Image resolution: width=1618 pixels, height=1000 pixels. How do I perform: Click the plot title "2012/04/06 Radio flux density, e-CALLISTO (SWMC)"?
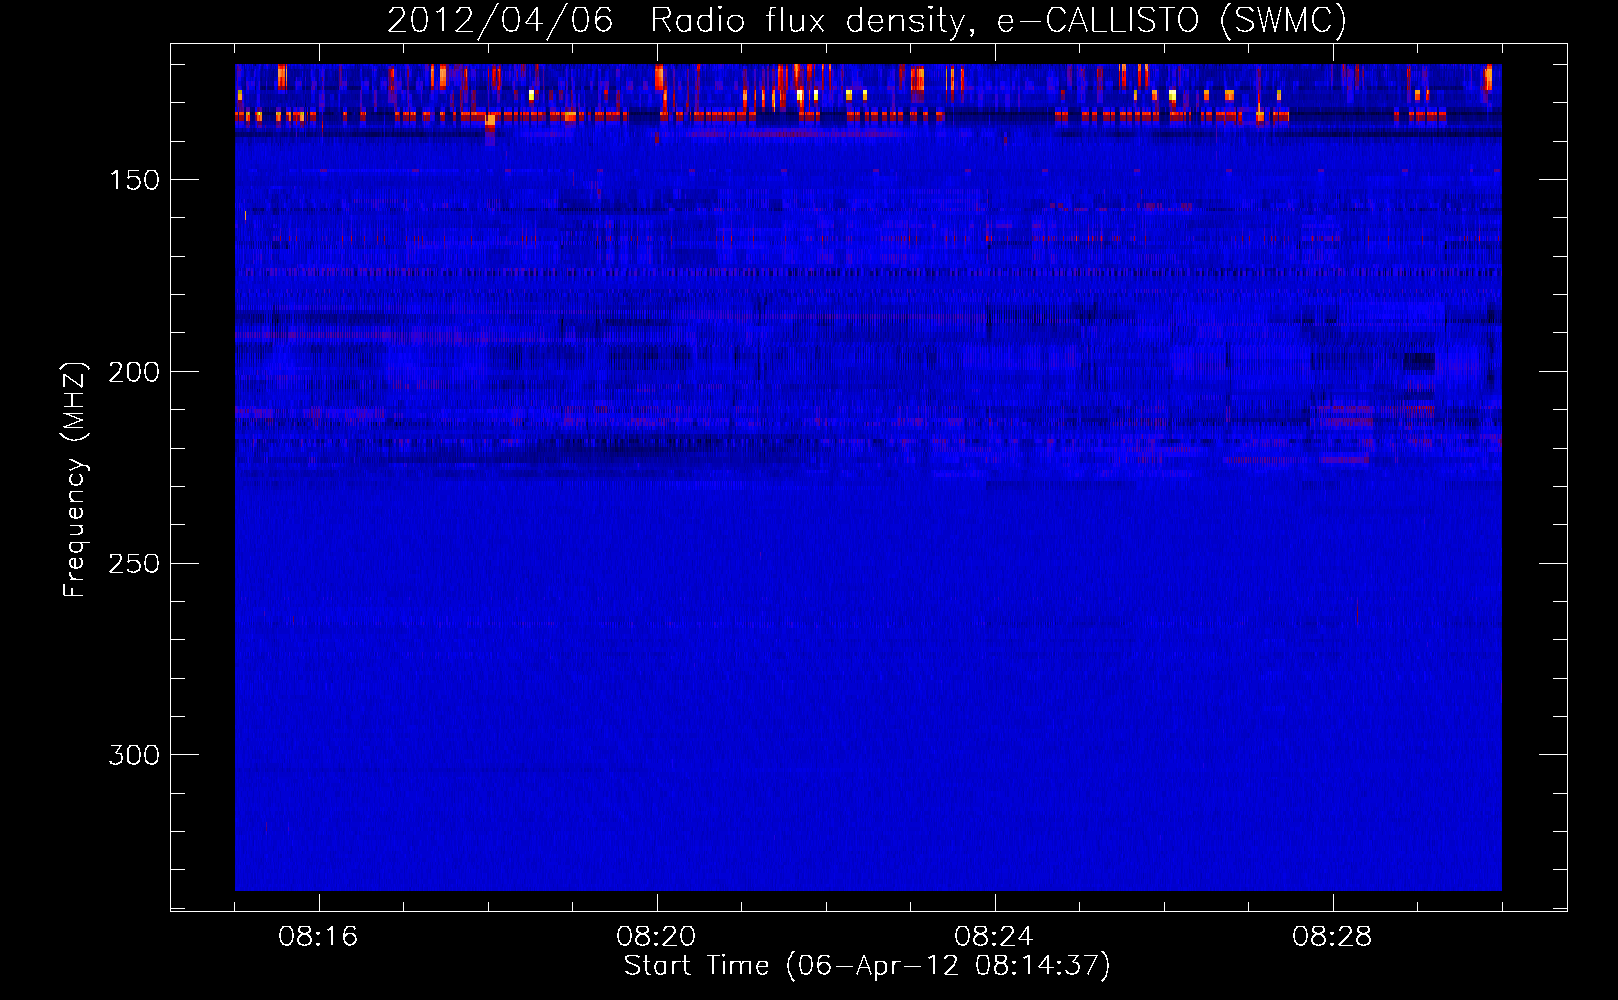pyautogui.click(x=867, y=21)
